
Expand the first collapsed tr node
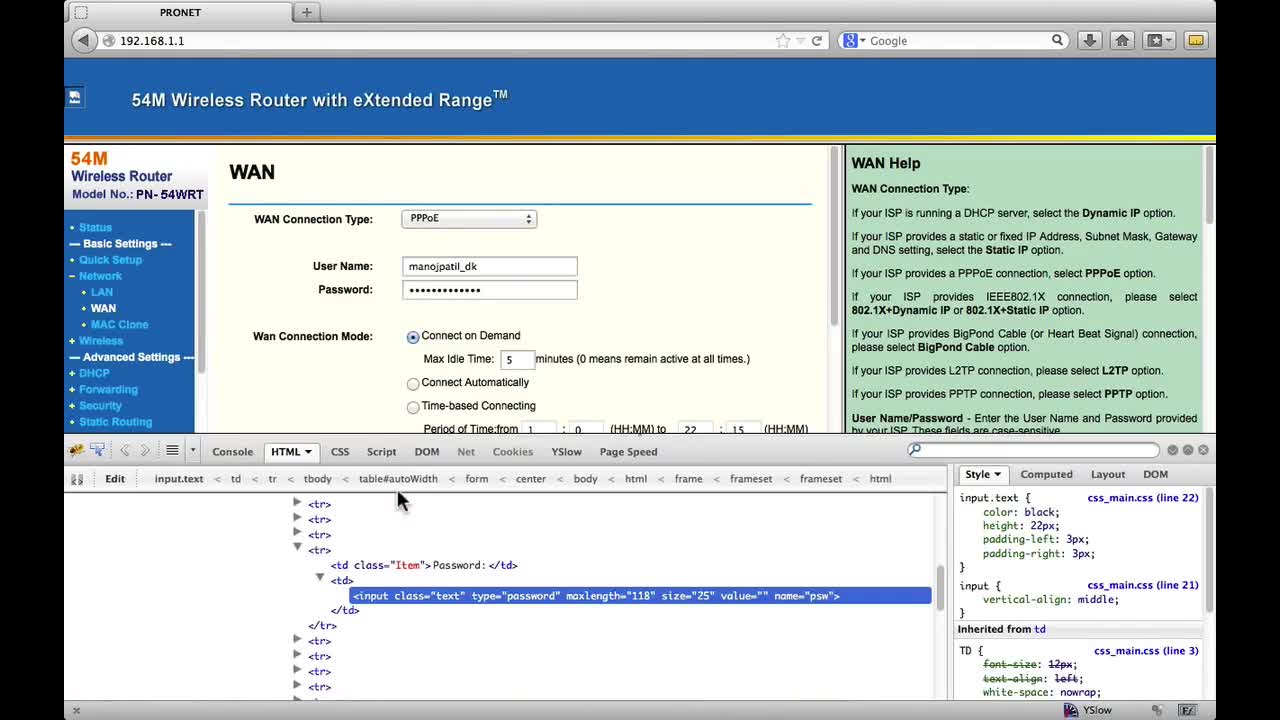297,503
